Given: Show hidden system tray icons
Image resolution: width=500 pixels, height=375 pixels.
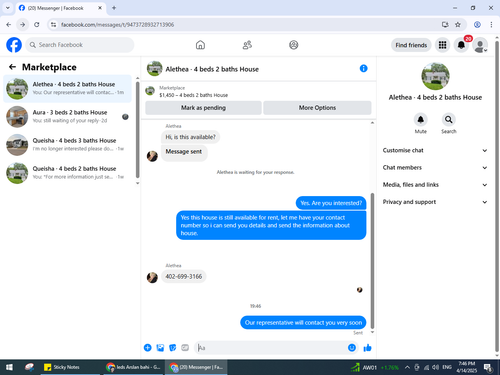Looking at the screenshot, I should point(407,367).
